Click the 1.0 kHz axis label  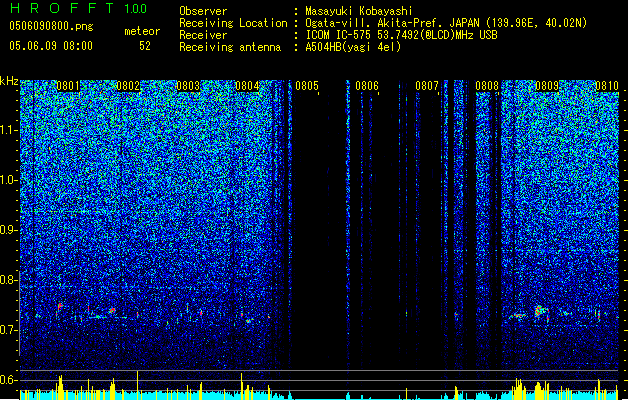pos(9,180)
